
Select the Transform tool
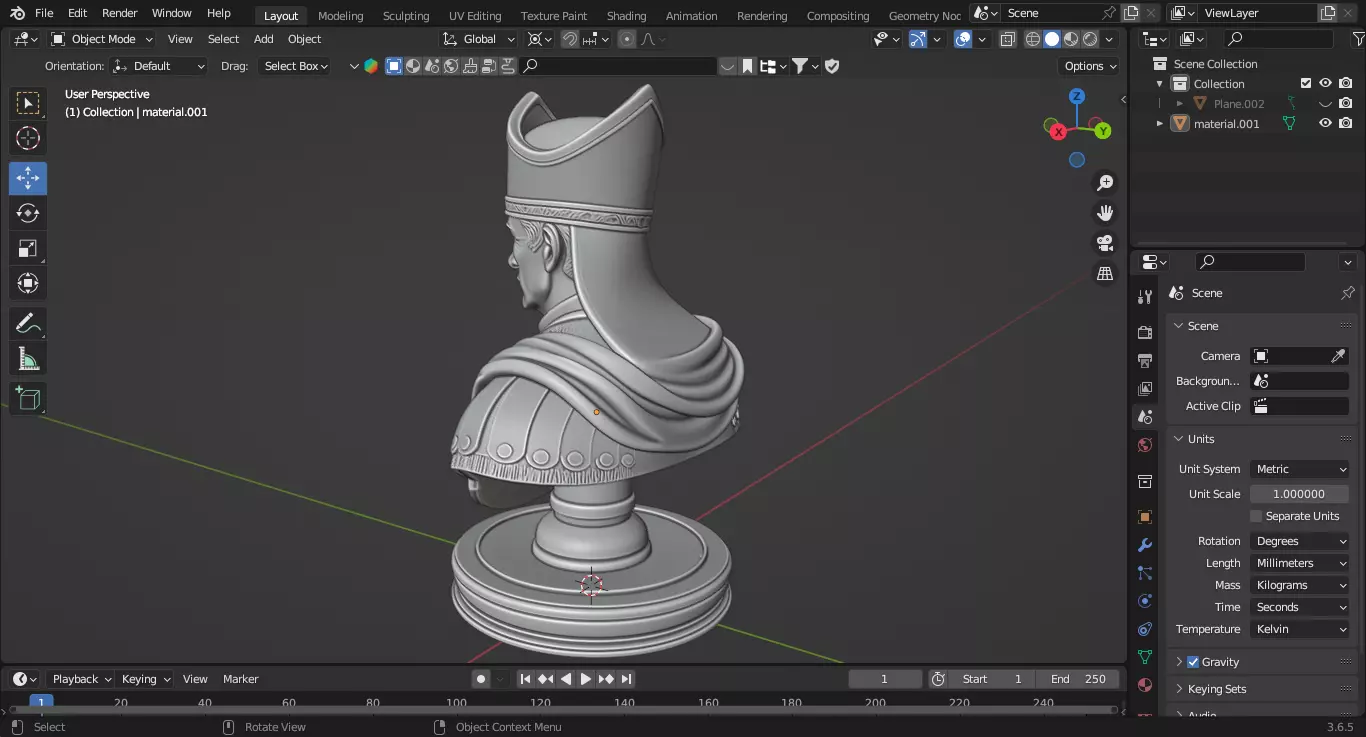[x=28, y=283]
